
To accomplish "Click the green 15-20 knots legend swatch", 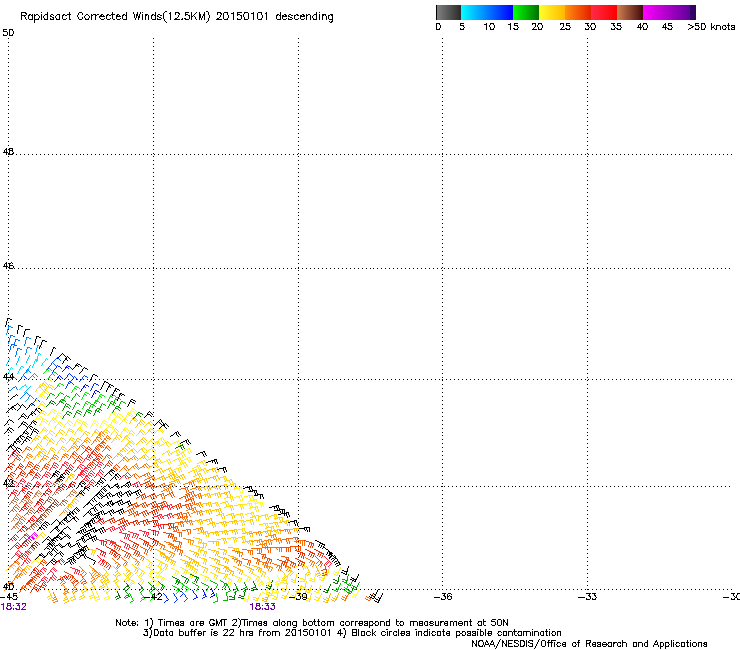I will [526, 12].
